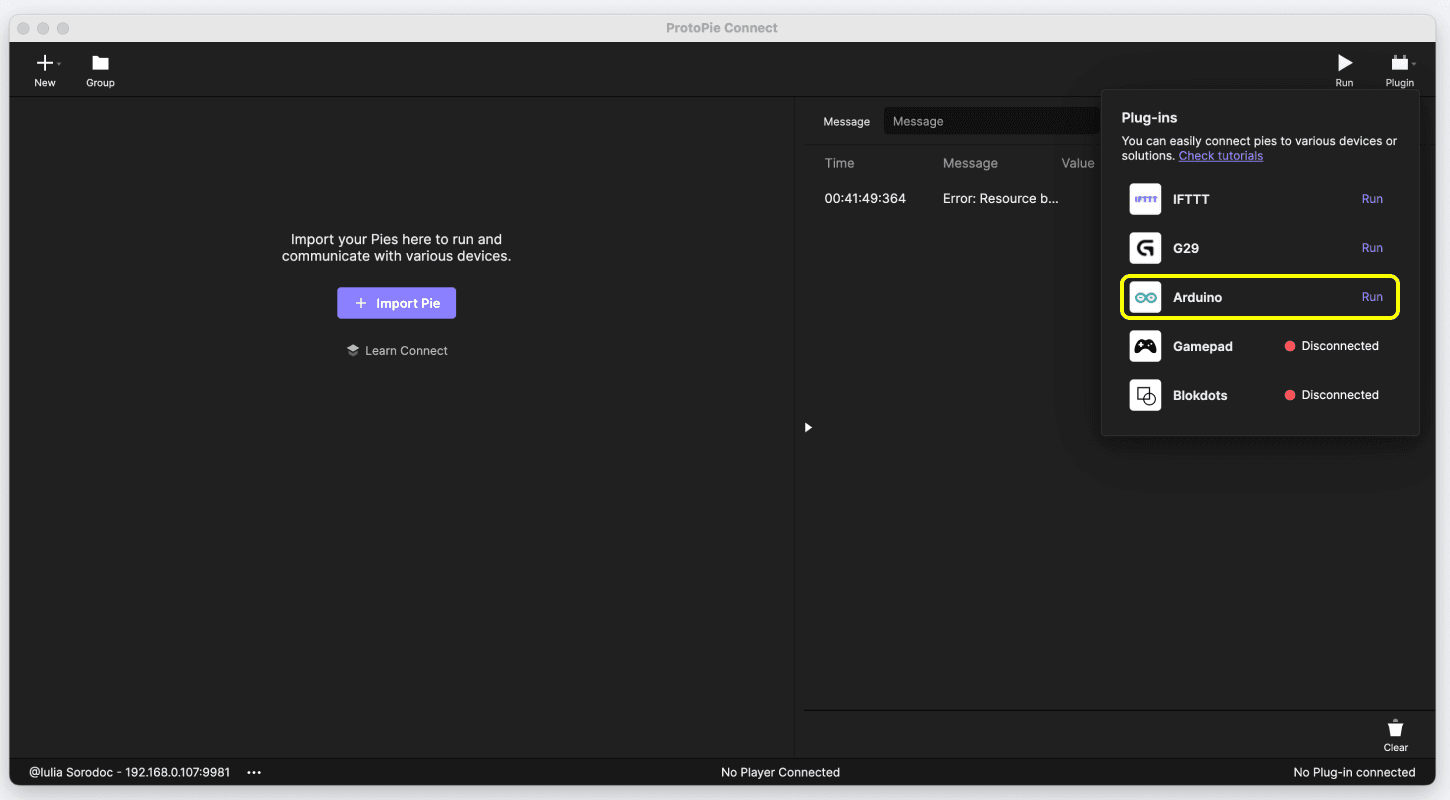
Task: Click Gamepad Disconnected status
Action: (x=1331, y=346)
